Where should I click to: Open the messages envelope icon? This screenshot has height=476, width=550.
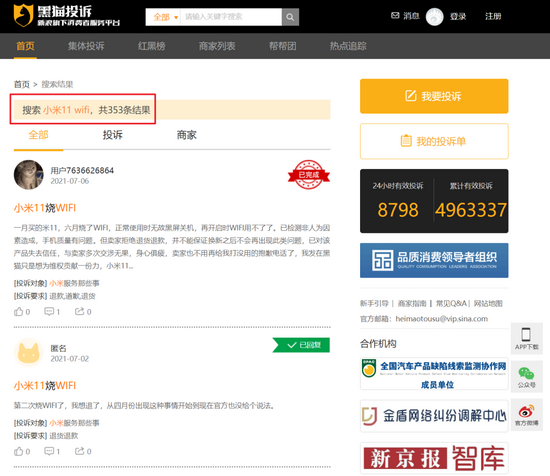[395, 16]
